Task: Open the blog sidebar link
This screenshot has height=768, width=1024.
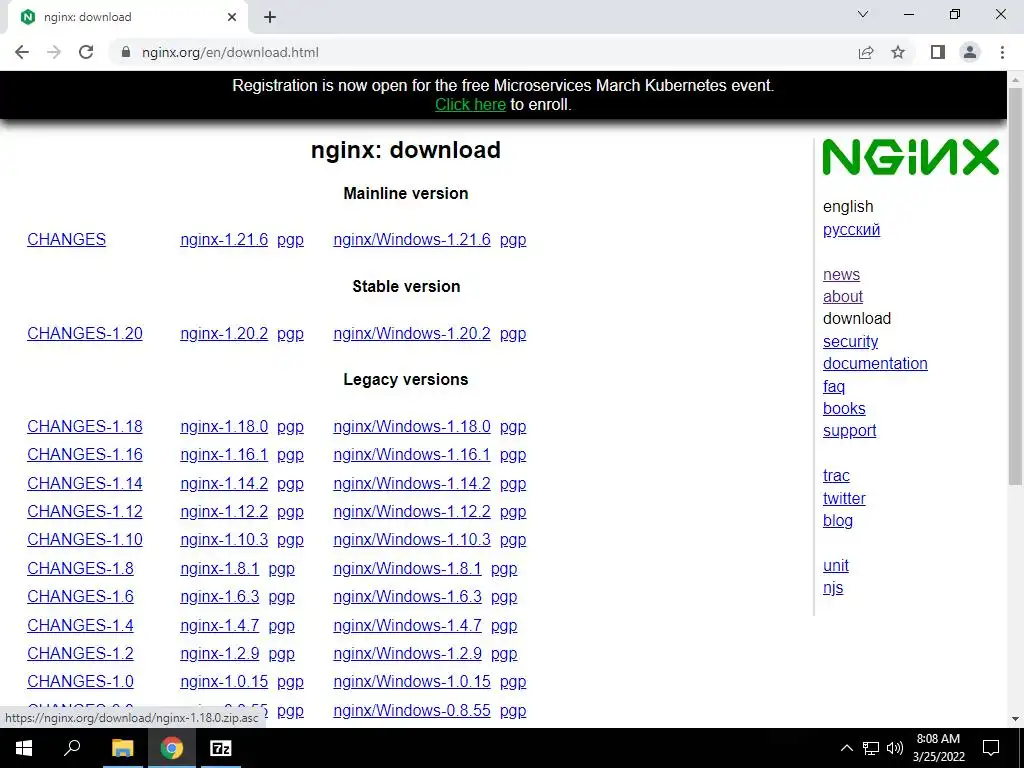Action: click(838, 520)
